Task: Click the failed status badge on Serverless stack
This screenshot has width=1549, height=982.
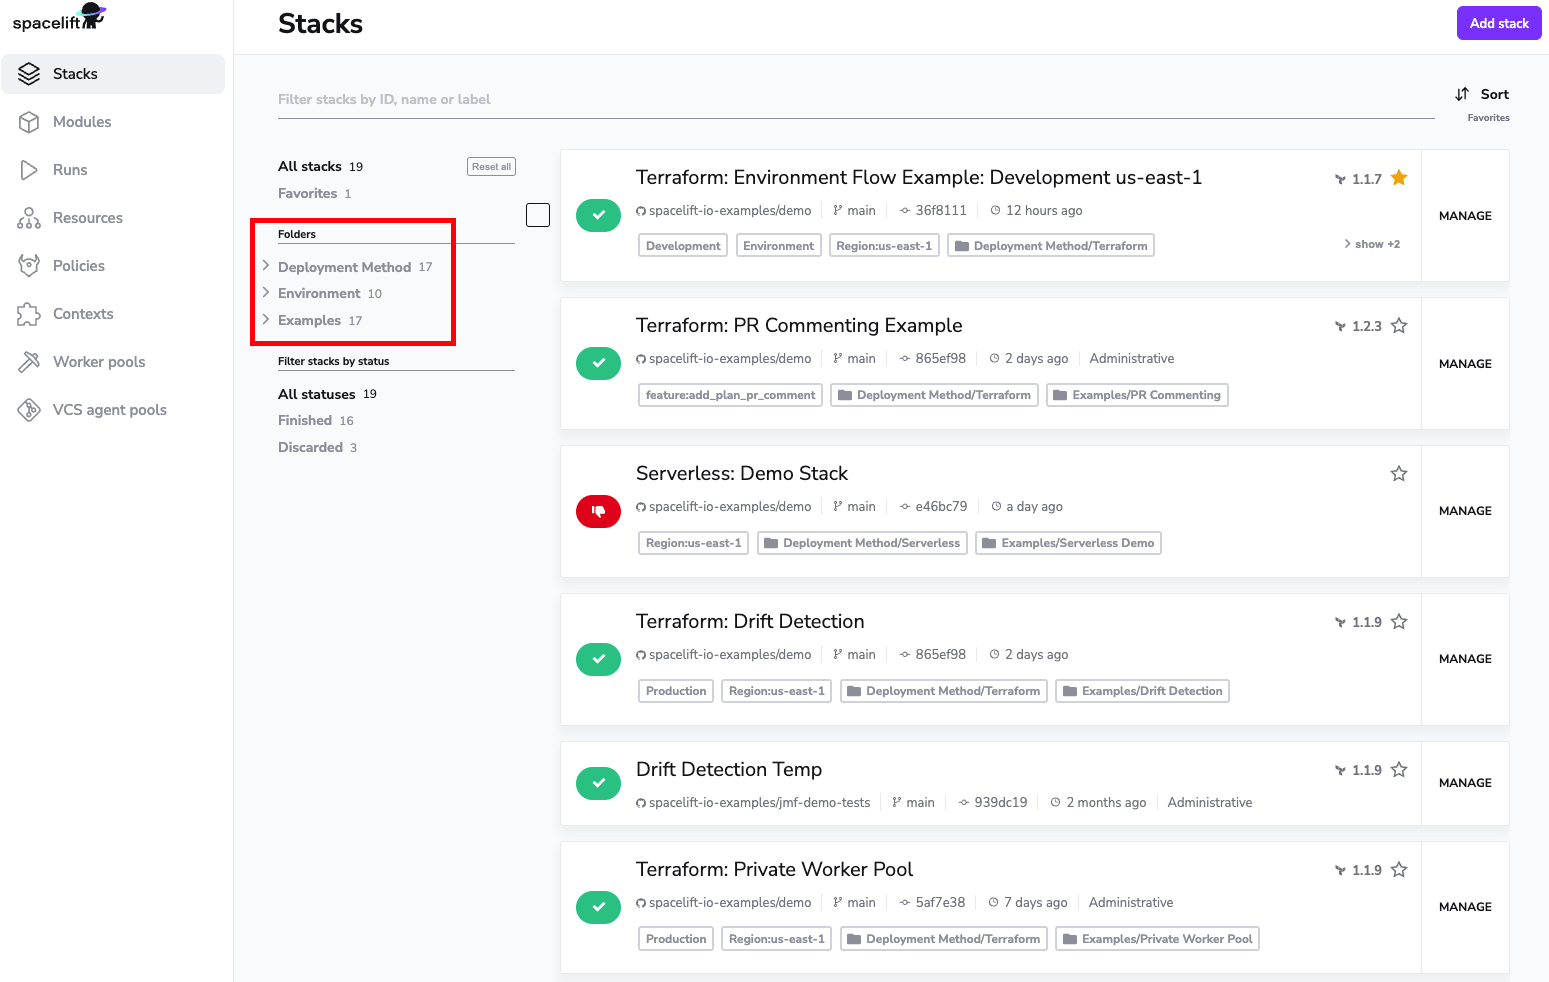Action: coord(598,511)
